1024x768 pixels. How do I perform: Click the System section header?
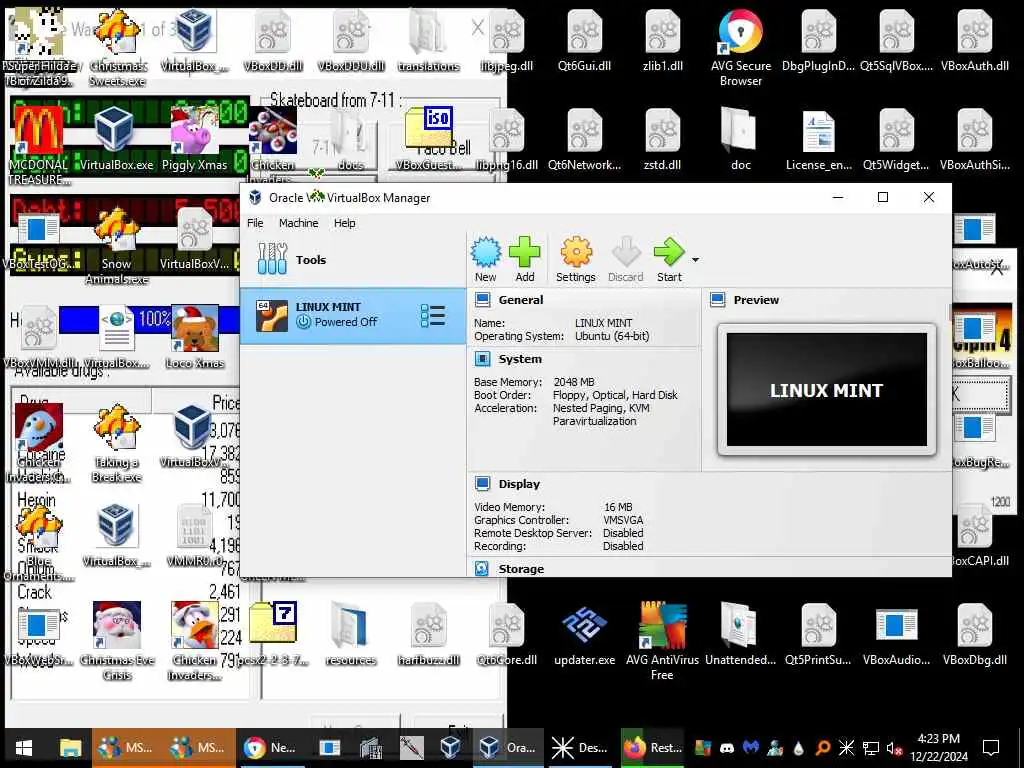pos(520,359)
